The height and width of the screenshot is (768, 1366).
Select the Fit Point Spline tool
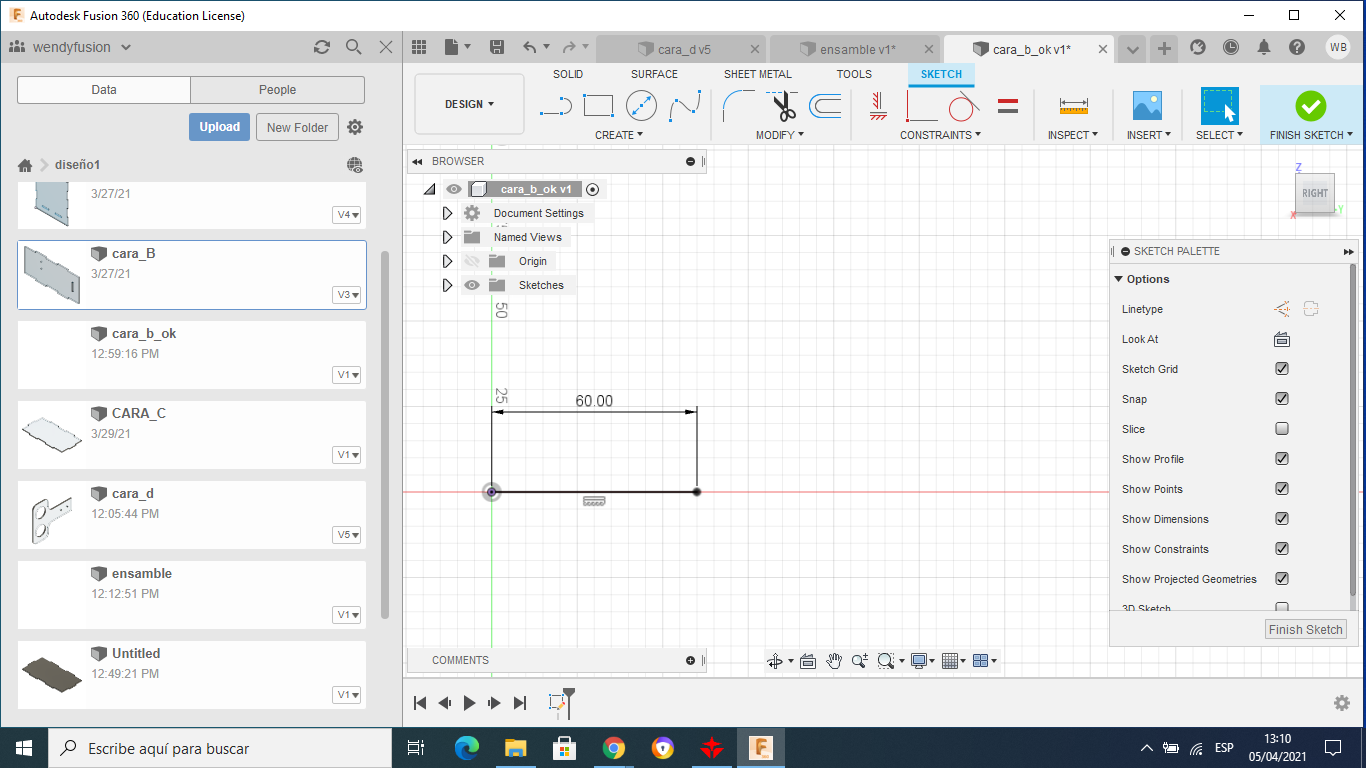[685, 105]
